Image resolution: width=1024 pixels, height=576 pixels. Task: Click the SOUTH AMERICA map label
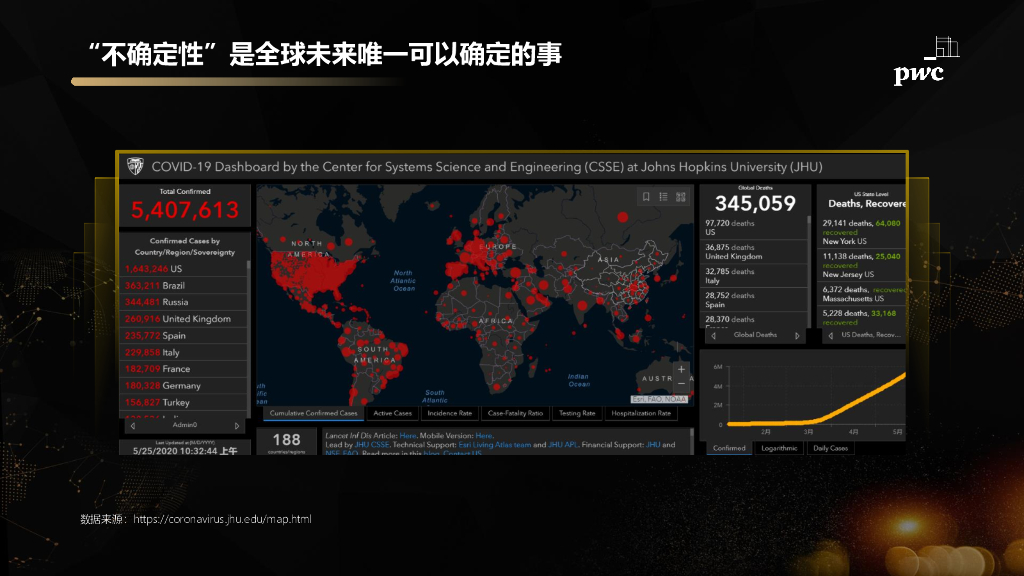(374, 355)
